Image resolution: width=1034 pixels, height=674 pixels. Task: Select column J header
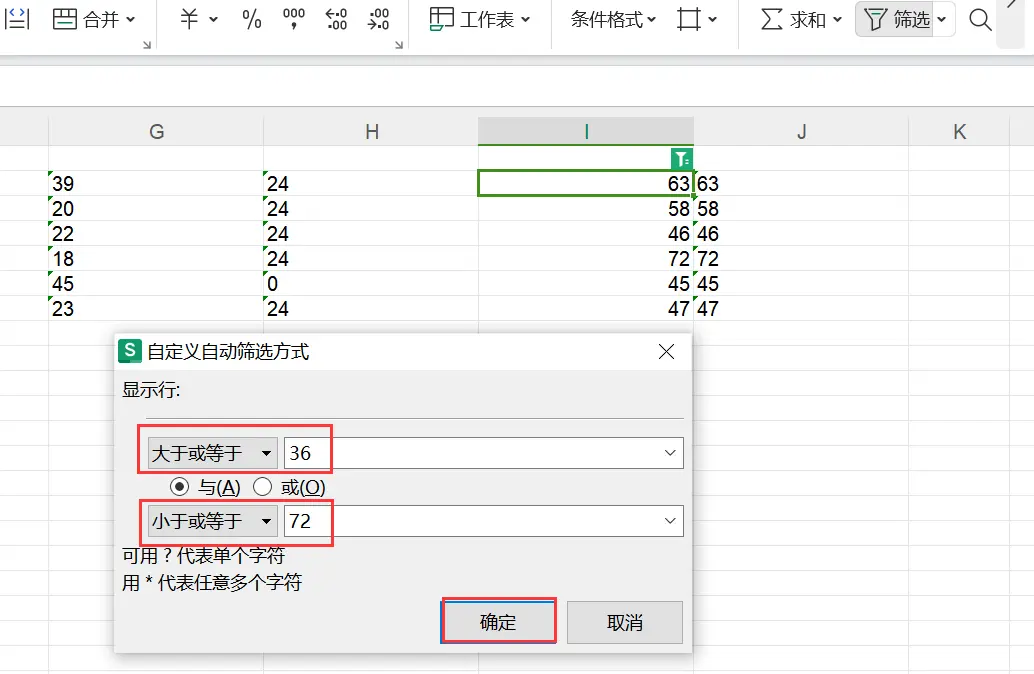(801, 131)
